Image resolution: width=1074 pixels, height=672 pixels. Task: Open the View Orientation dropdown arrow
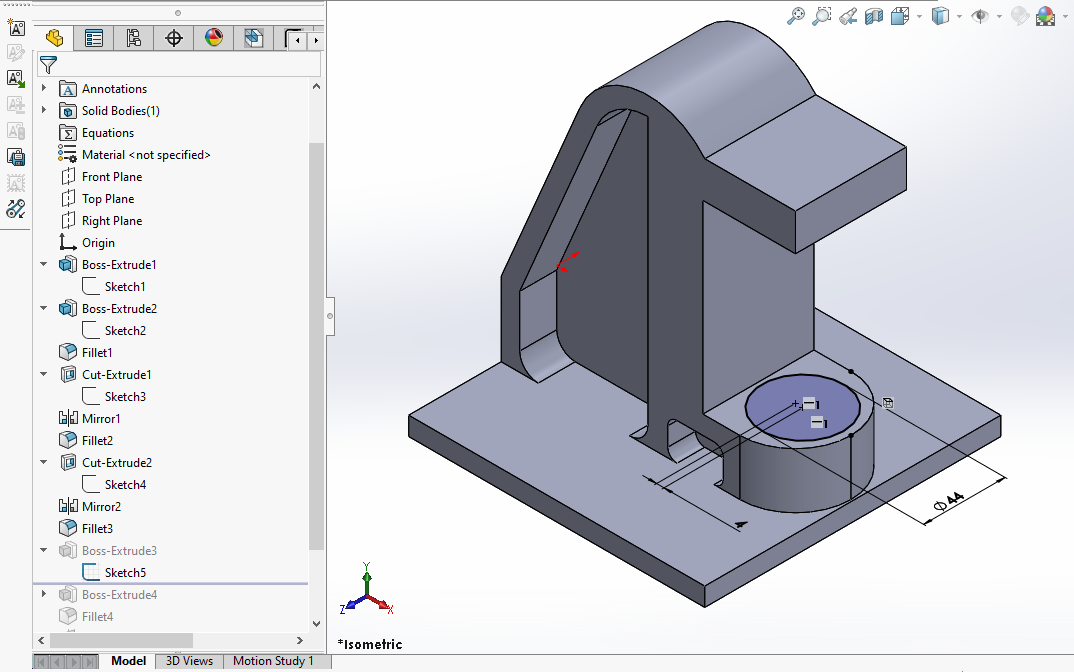pyautogui.click(x=919, y=17)
